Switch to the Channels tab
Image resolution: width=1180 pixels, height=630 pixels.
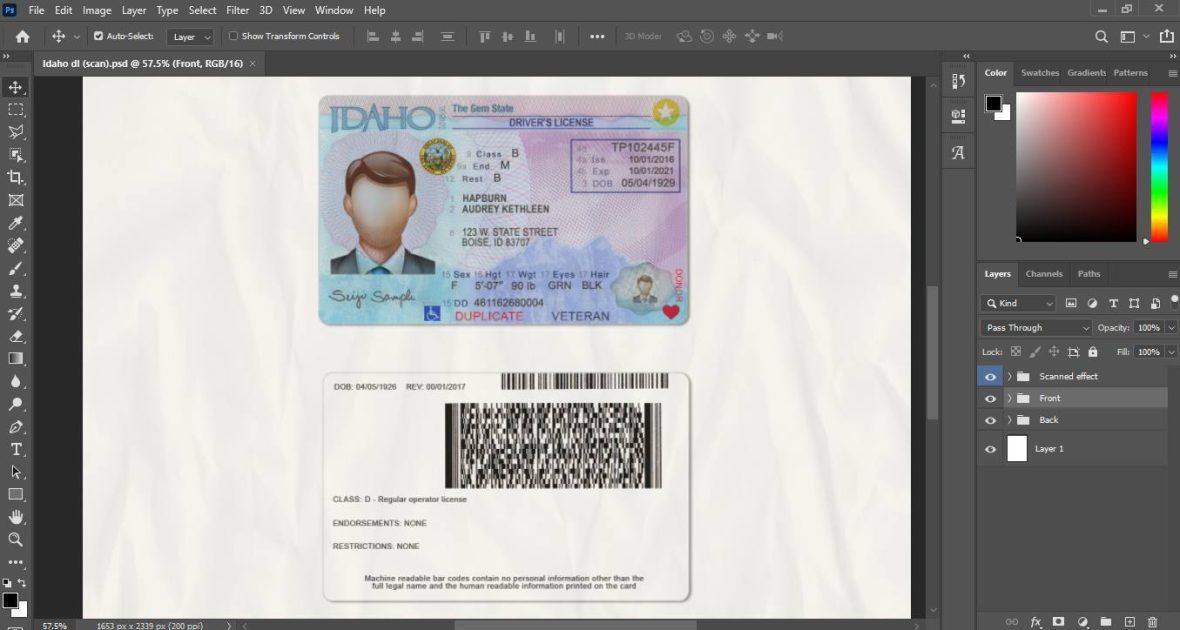click(x=1044, y=273)
